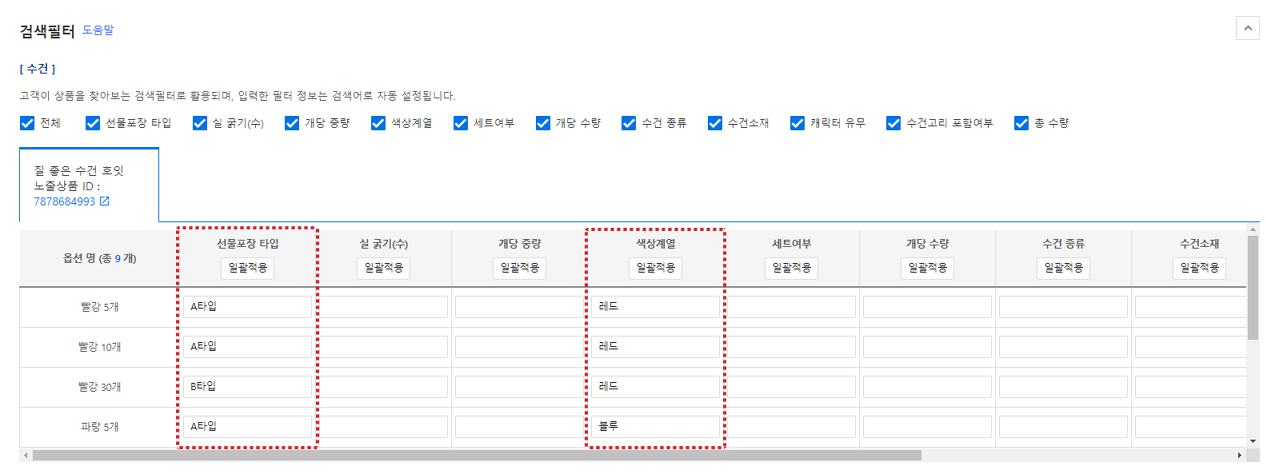Image resolution: width=1267 pixels, height=474 pixels.
Task: Open product ID 7878684993 link
Action: pos(64,201)
